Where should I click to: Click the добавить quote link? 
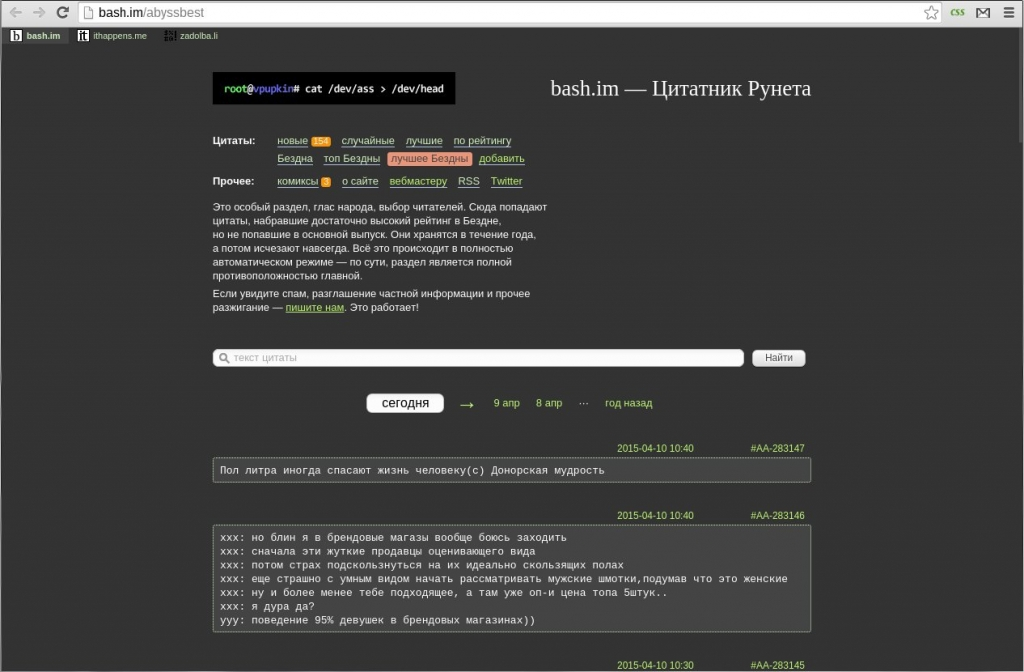502,159
